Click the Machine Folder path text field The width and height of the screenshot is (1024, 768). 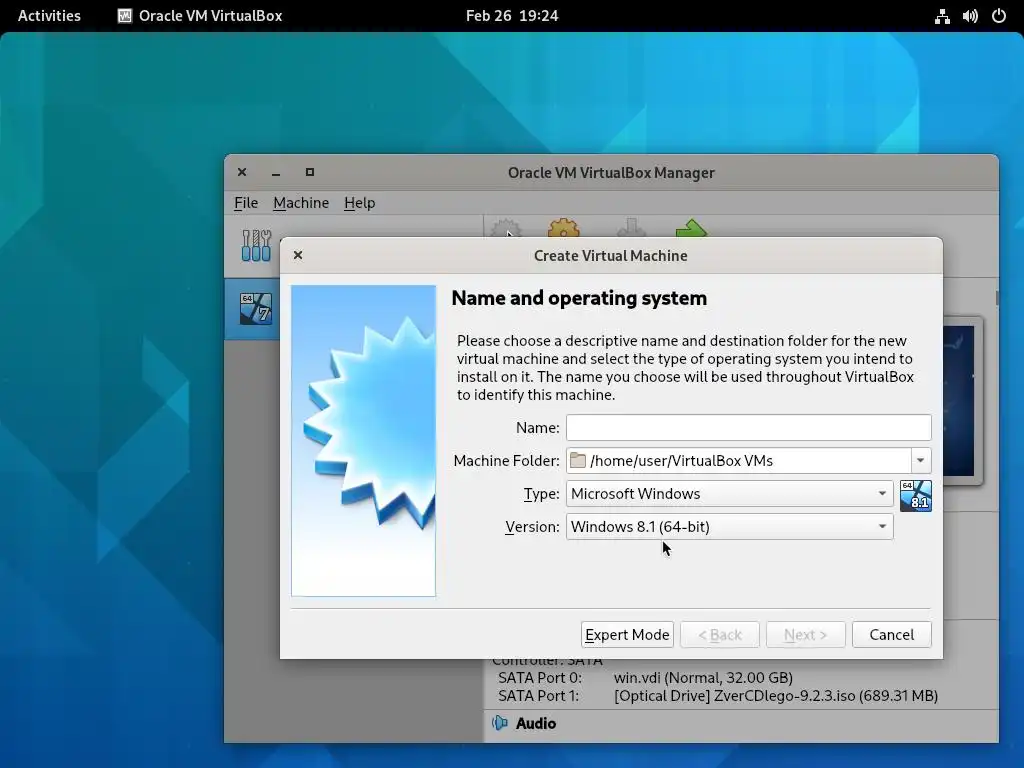739,460
